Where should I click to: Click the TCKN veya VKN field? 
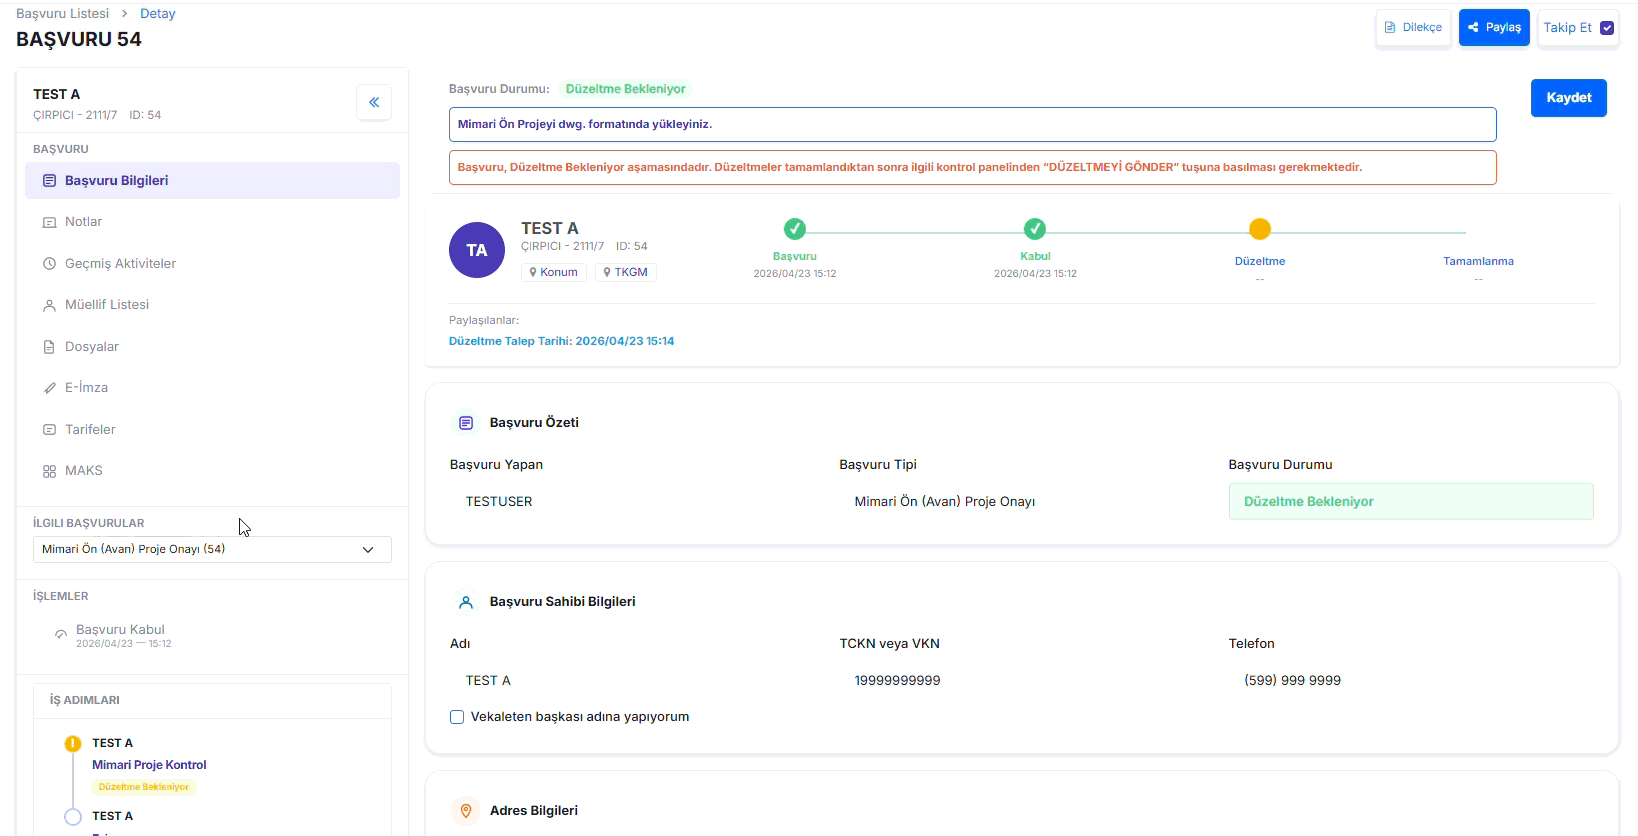(1022, 681)
